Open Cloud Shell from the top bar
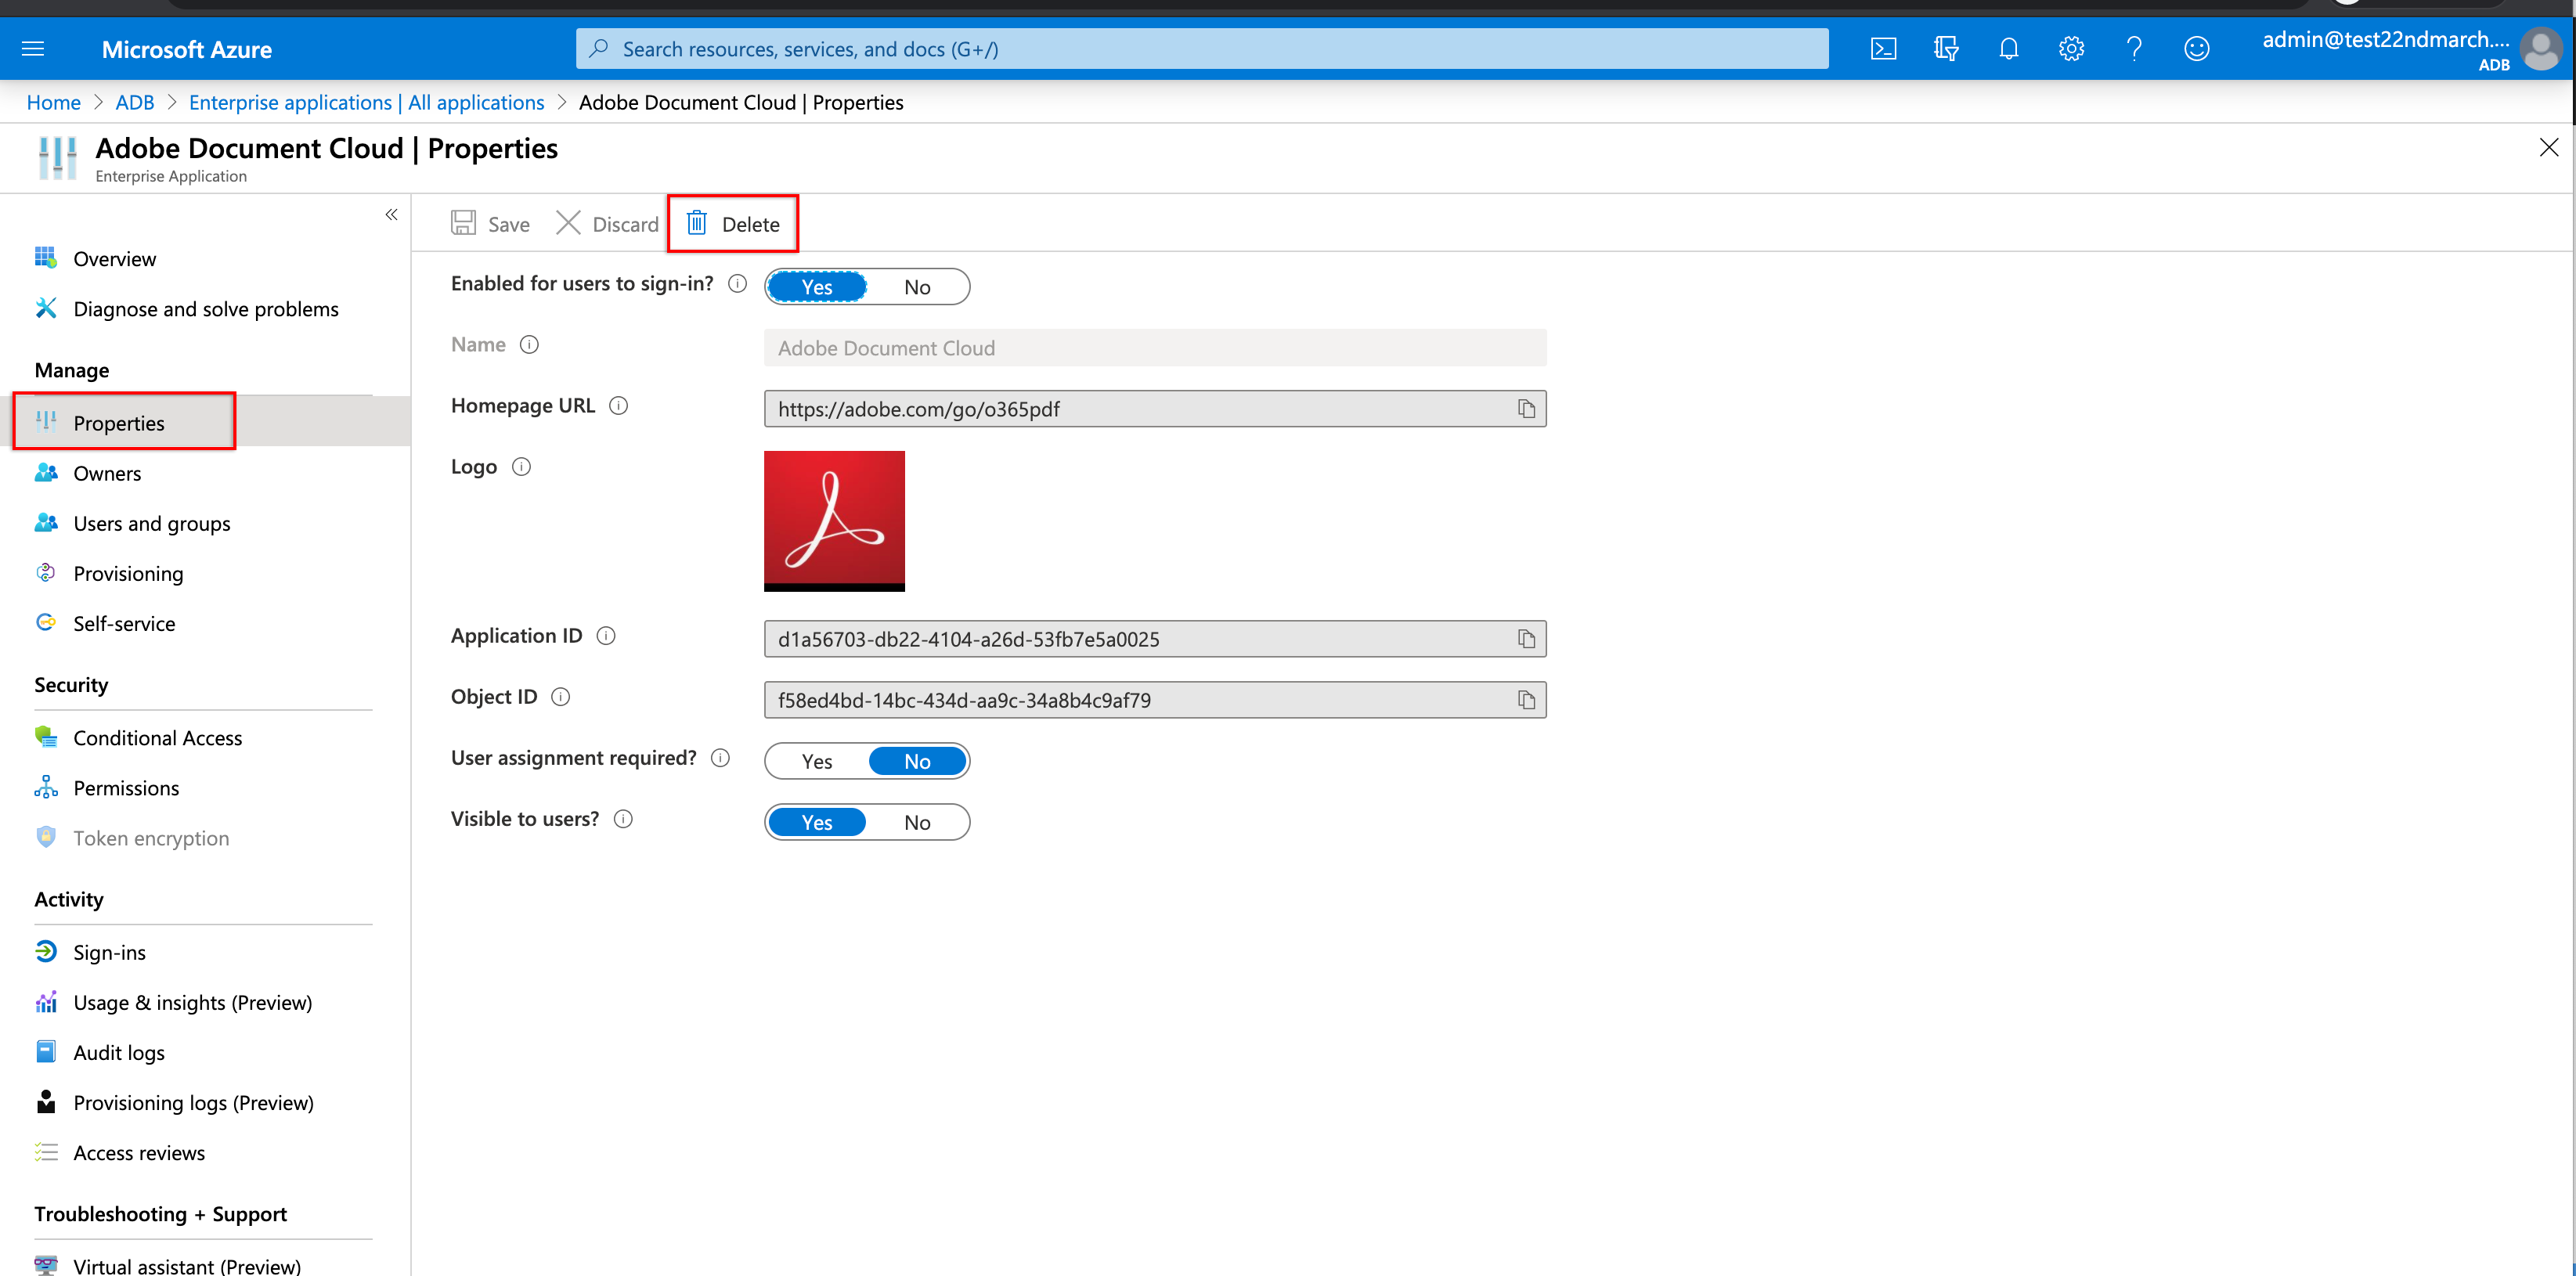The image size is (2576, 1276). (1884, 48)
